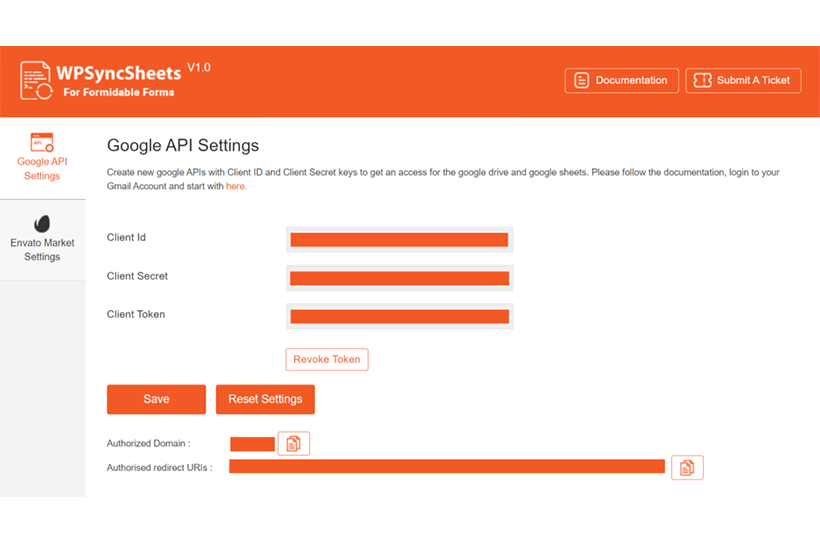Click the "For Formidable Forms" subtitle
Viewport: 820px width, 560px height.
tap(119, 93)
